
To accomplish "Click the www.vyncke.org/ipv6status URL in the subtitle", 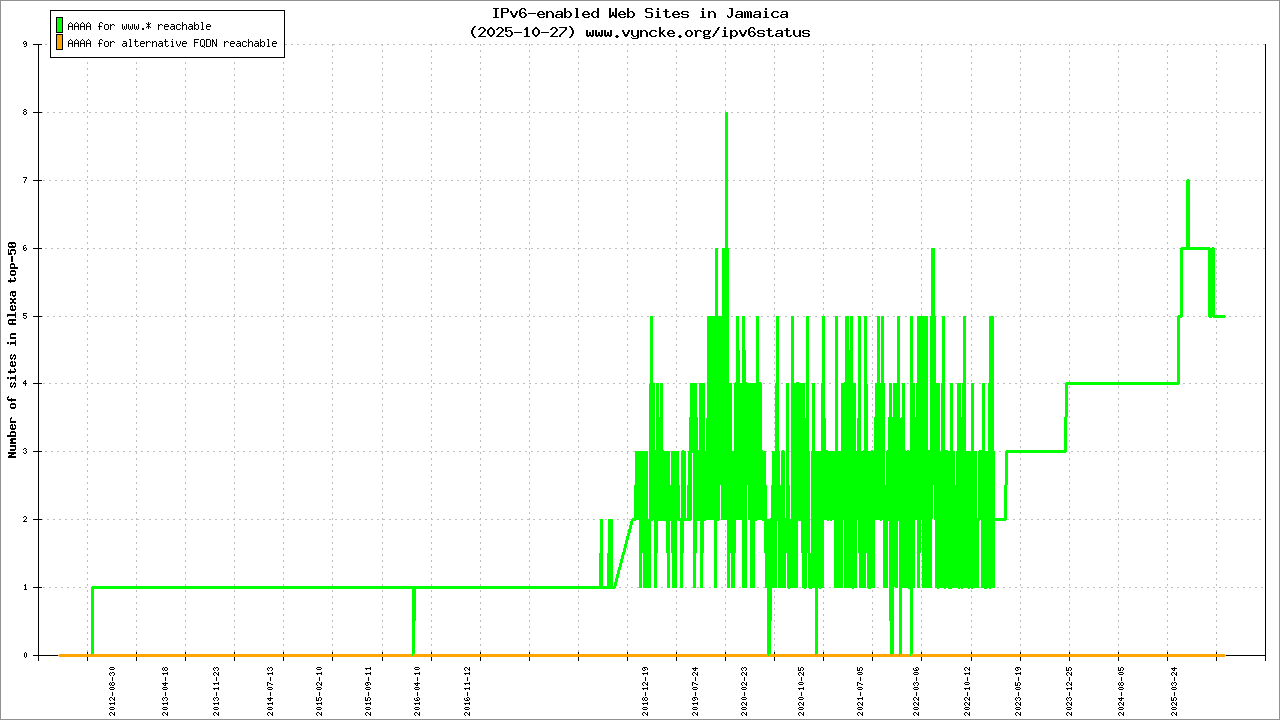I will click(x=697, y=32).
